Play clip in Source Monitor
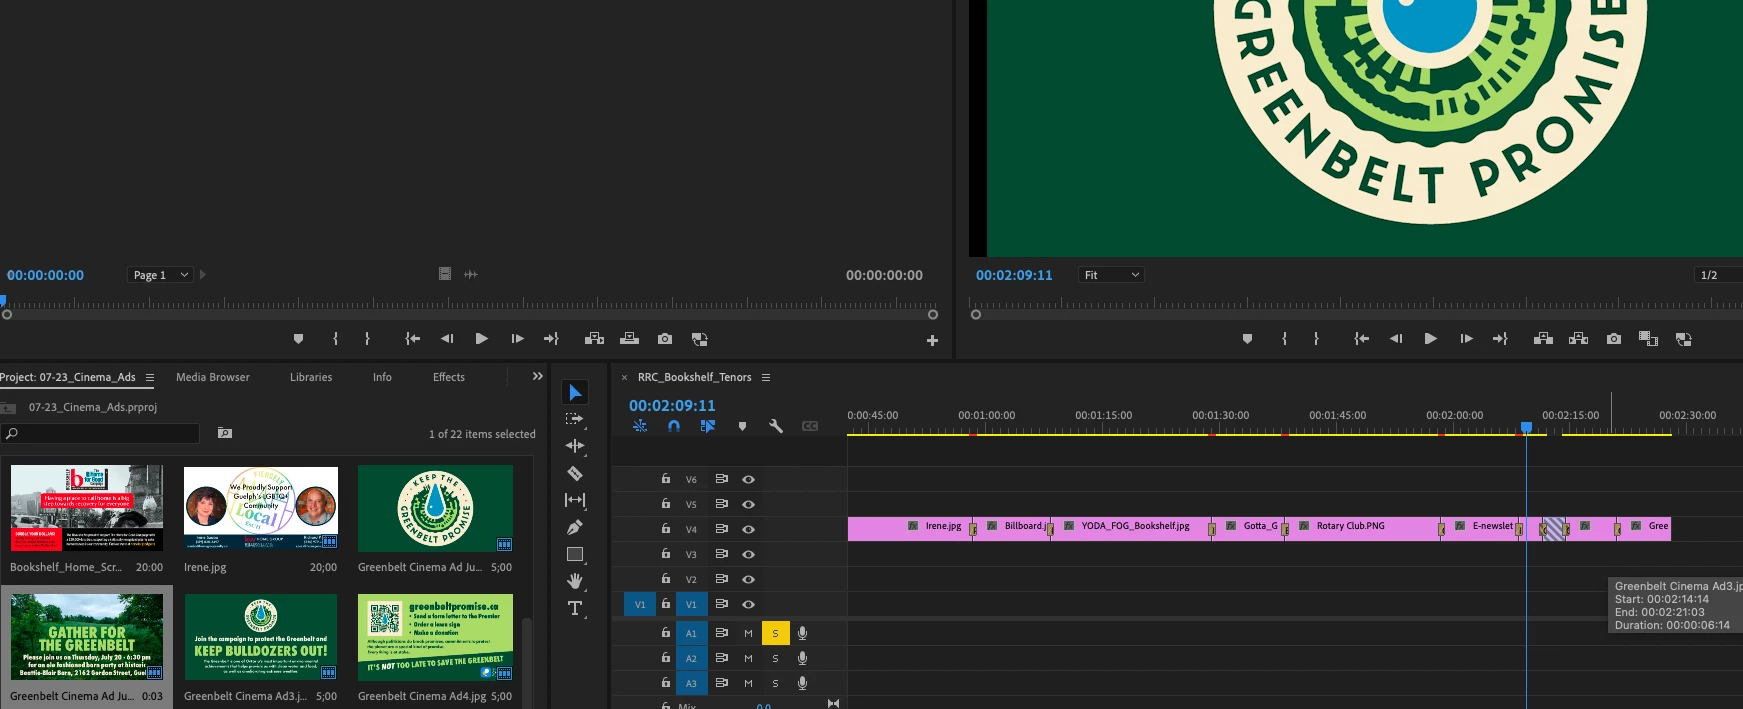 pos(482,339)
